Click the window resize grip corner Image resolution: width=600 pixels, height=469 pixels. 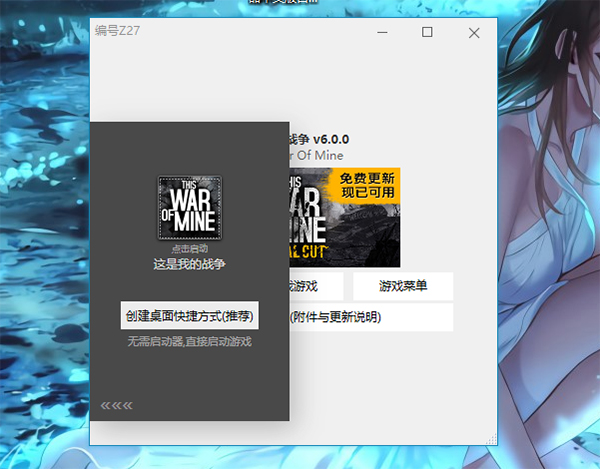[x=491, y=439]
